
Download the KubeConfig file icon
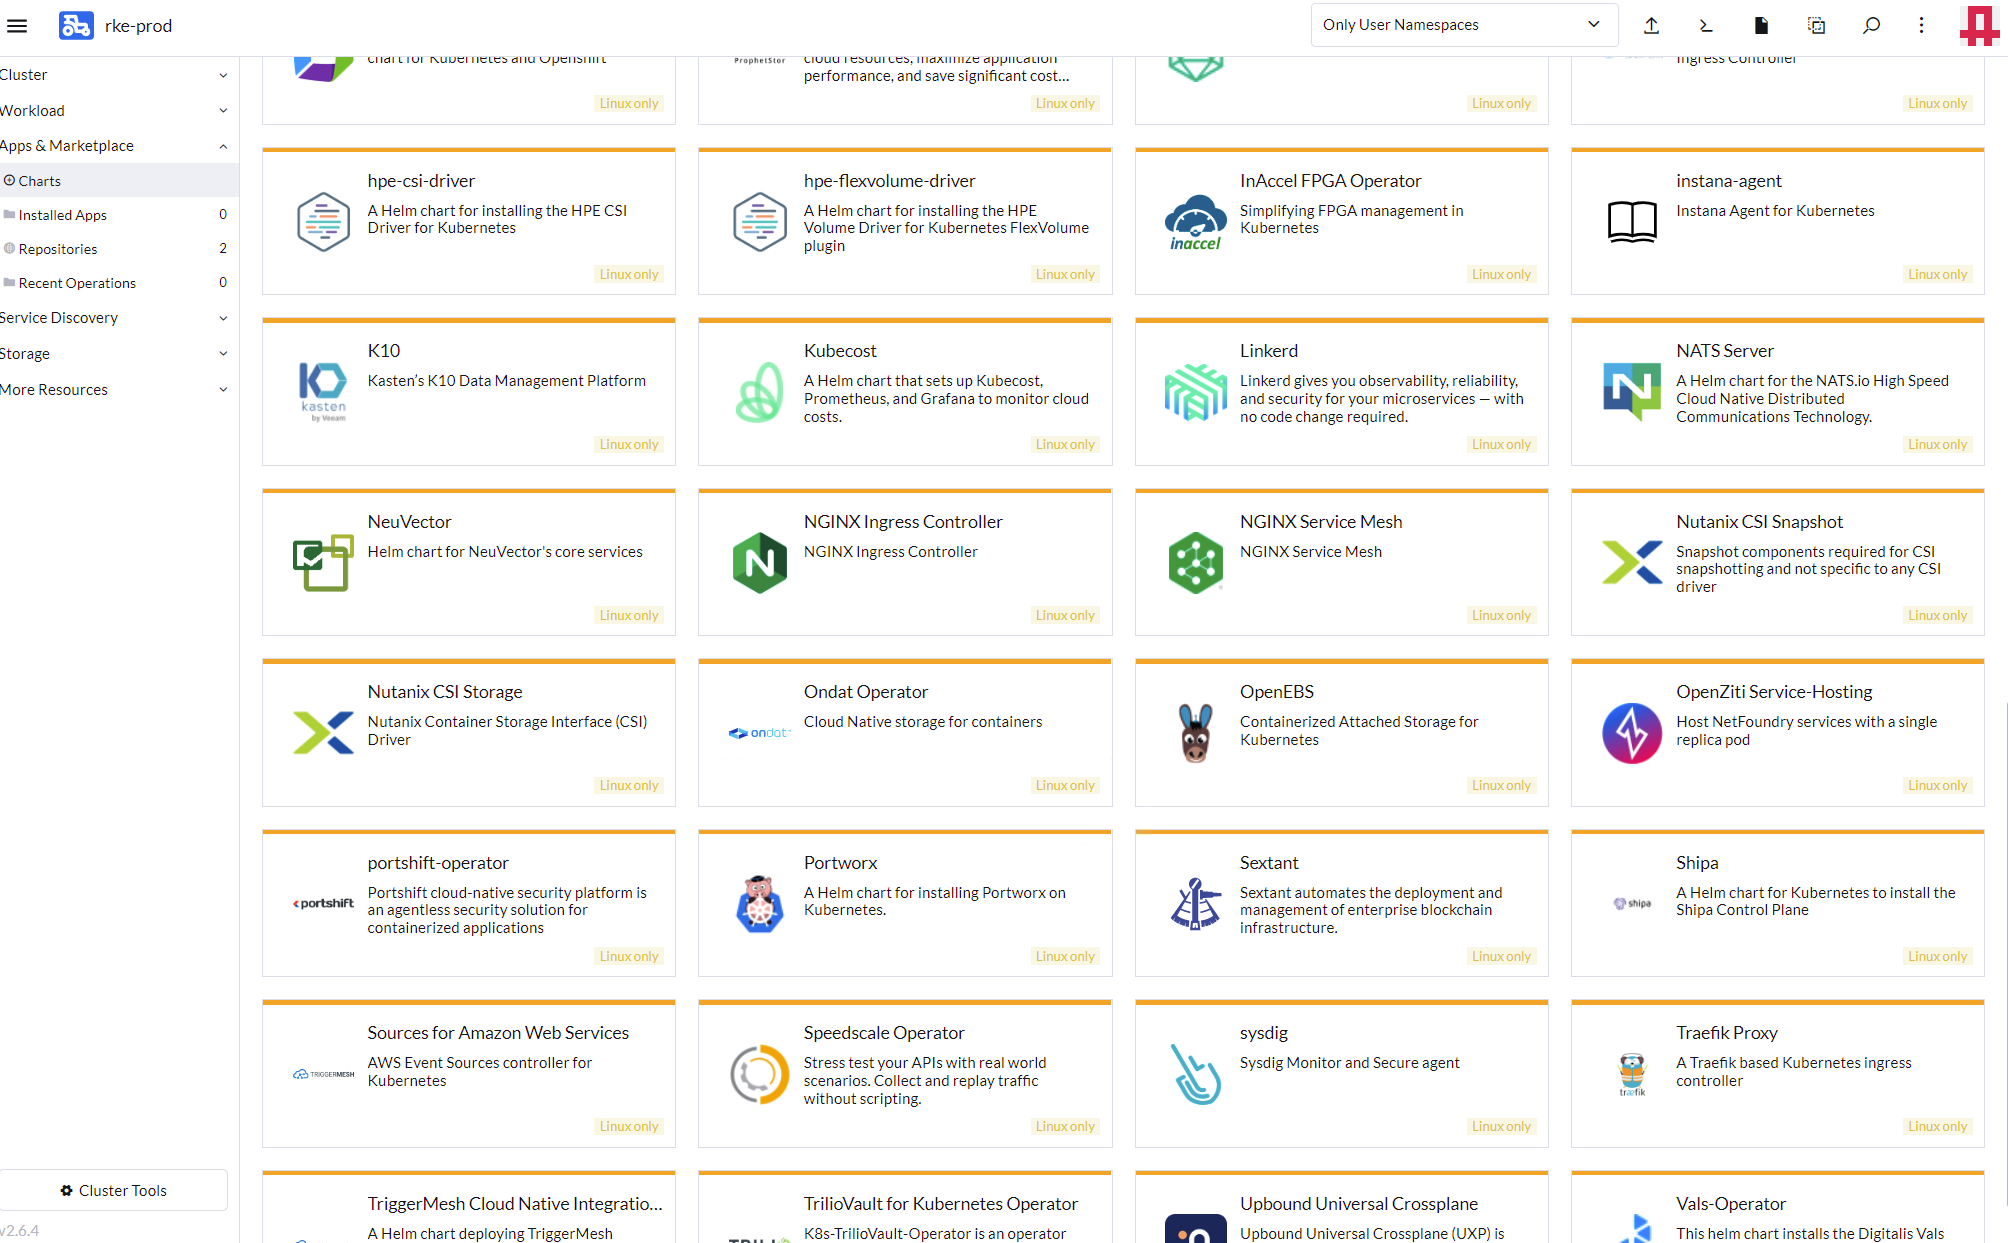point(1761,26)
